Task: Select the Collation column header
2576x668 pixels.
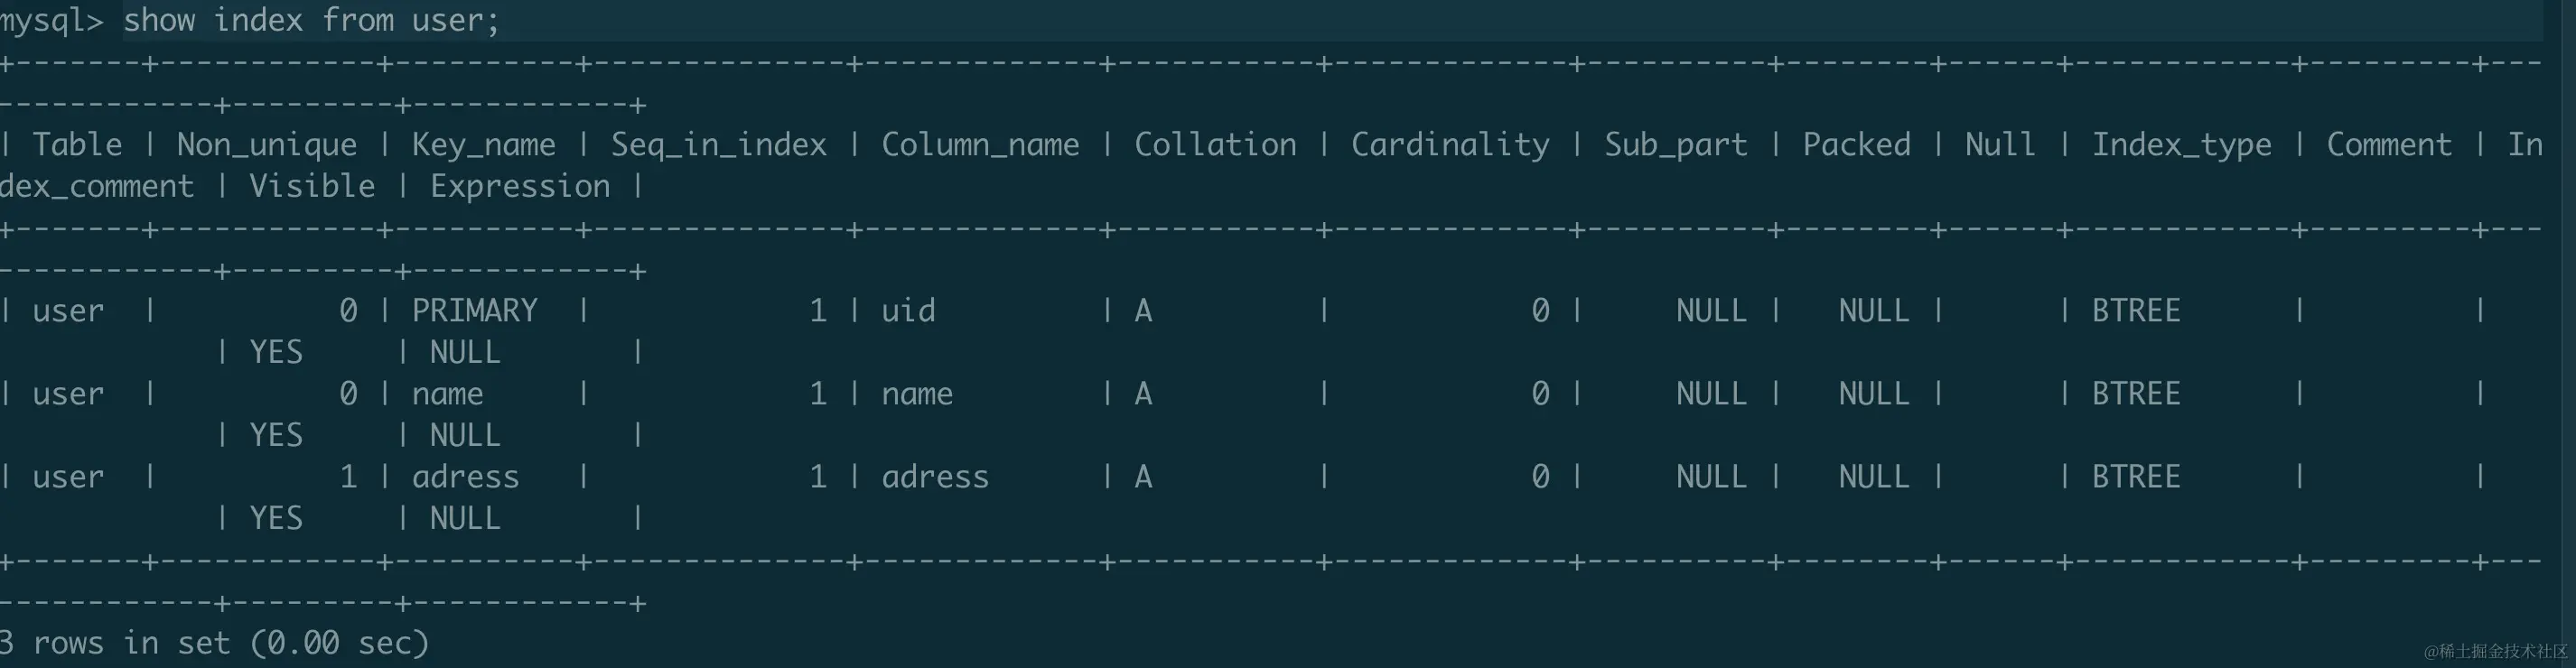Action: click(x=1215, y=145)
